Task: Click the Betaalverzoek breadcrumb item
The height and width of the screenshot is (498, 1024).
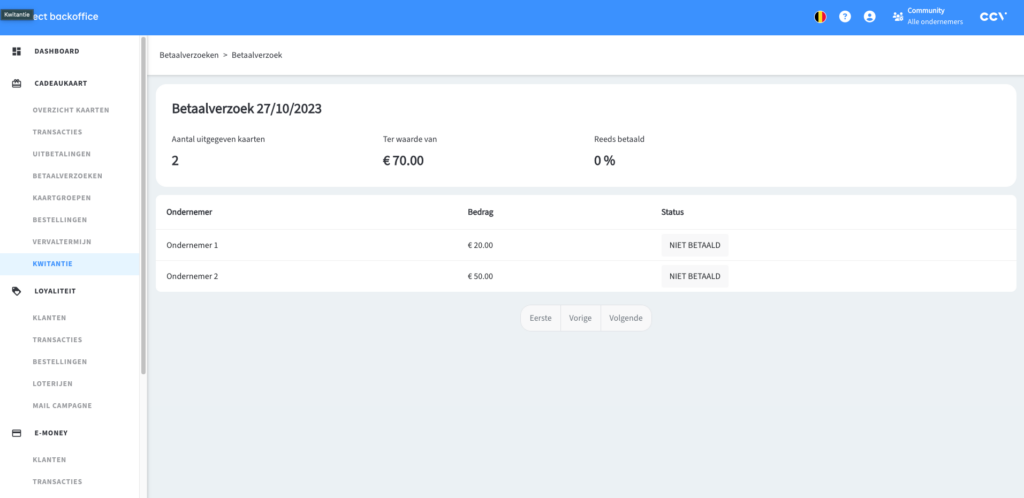Action: [x=257, y=55]
